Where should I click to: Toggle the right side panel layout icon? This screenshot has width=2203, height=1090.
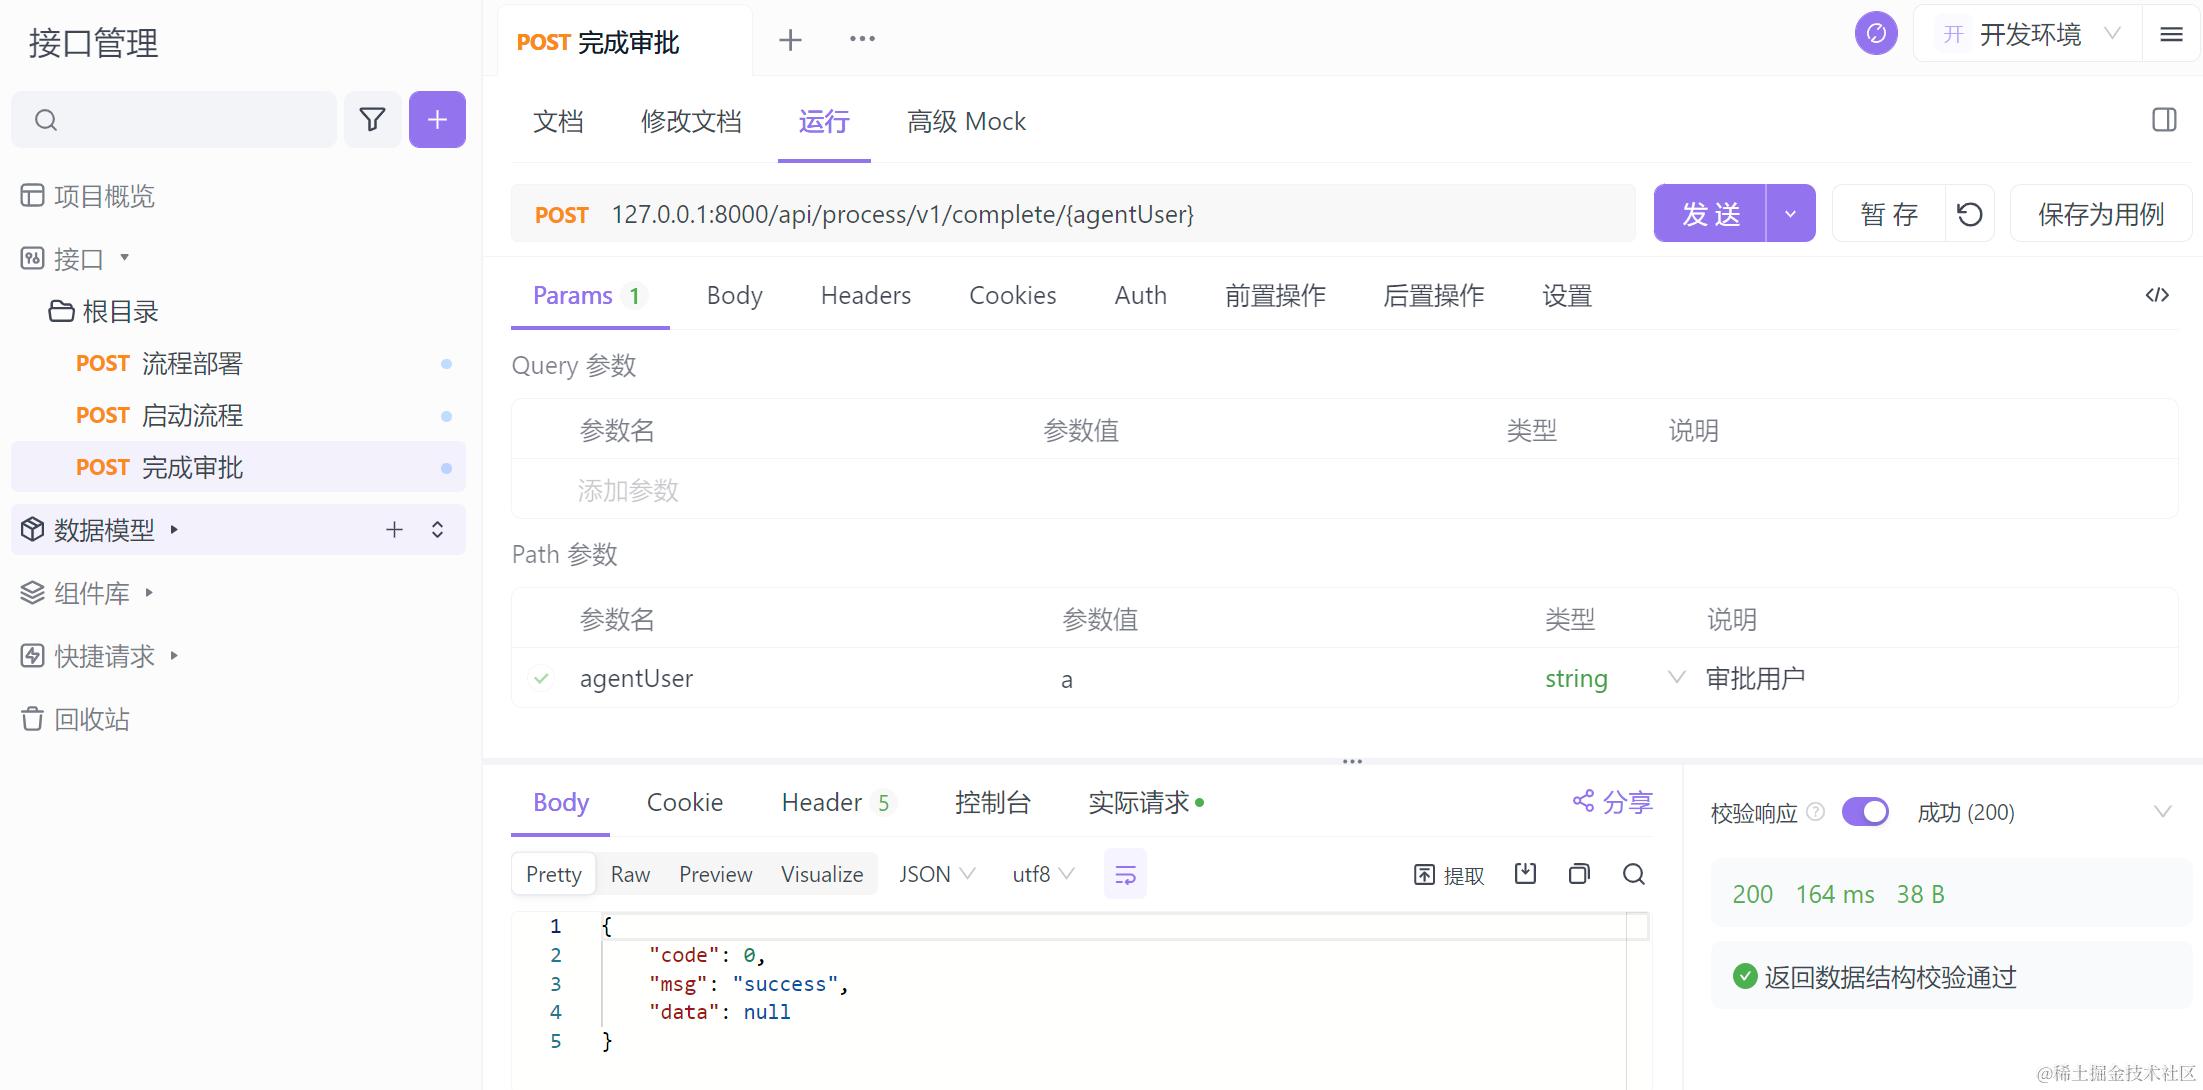[2164, 120]
